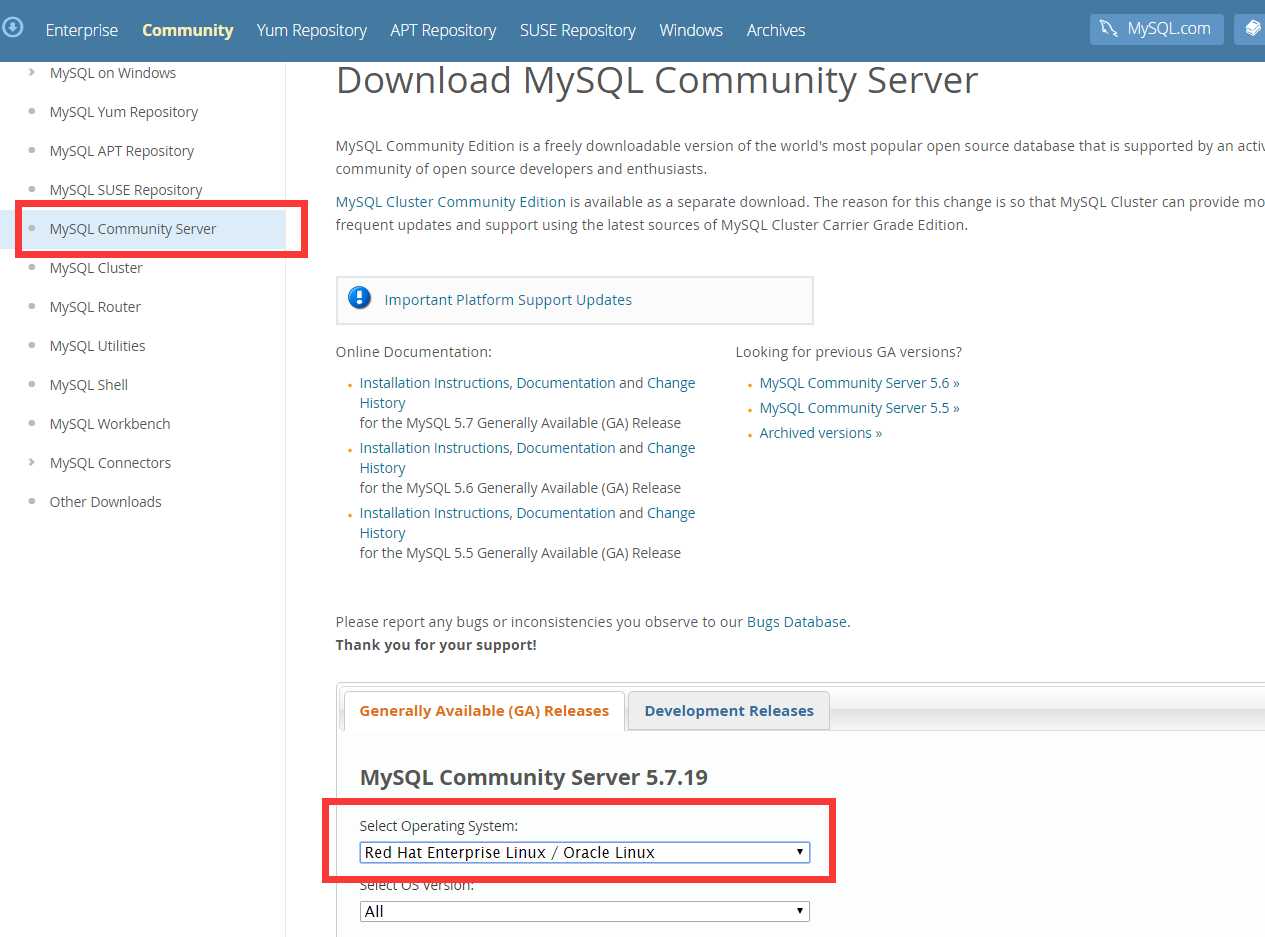Open the Yum Repository menu item

tap(312, 30)
